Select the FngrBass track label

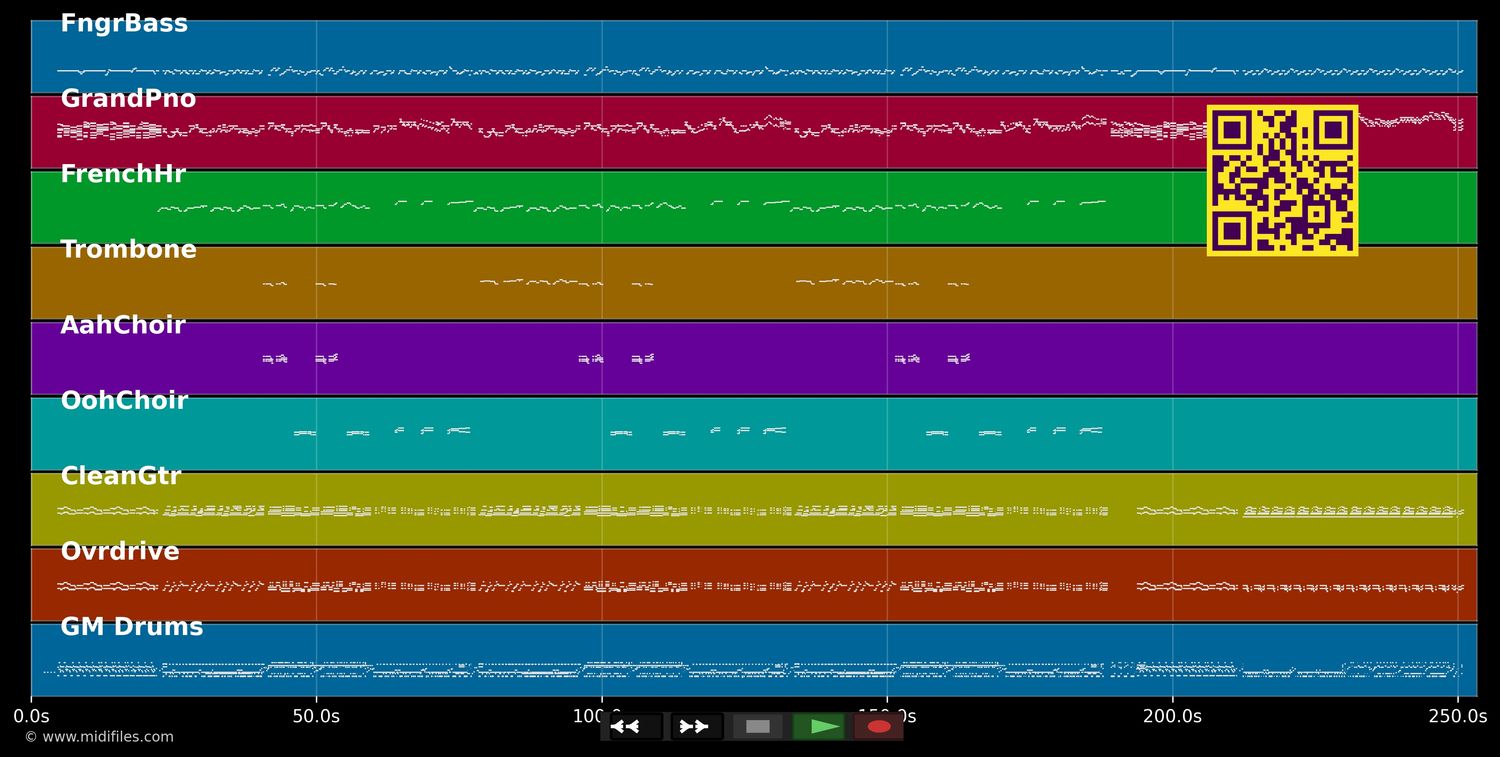124,24
